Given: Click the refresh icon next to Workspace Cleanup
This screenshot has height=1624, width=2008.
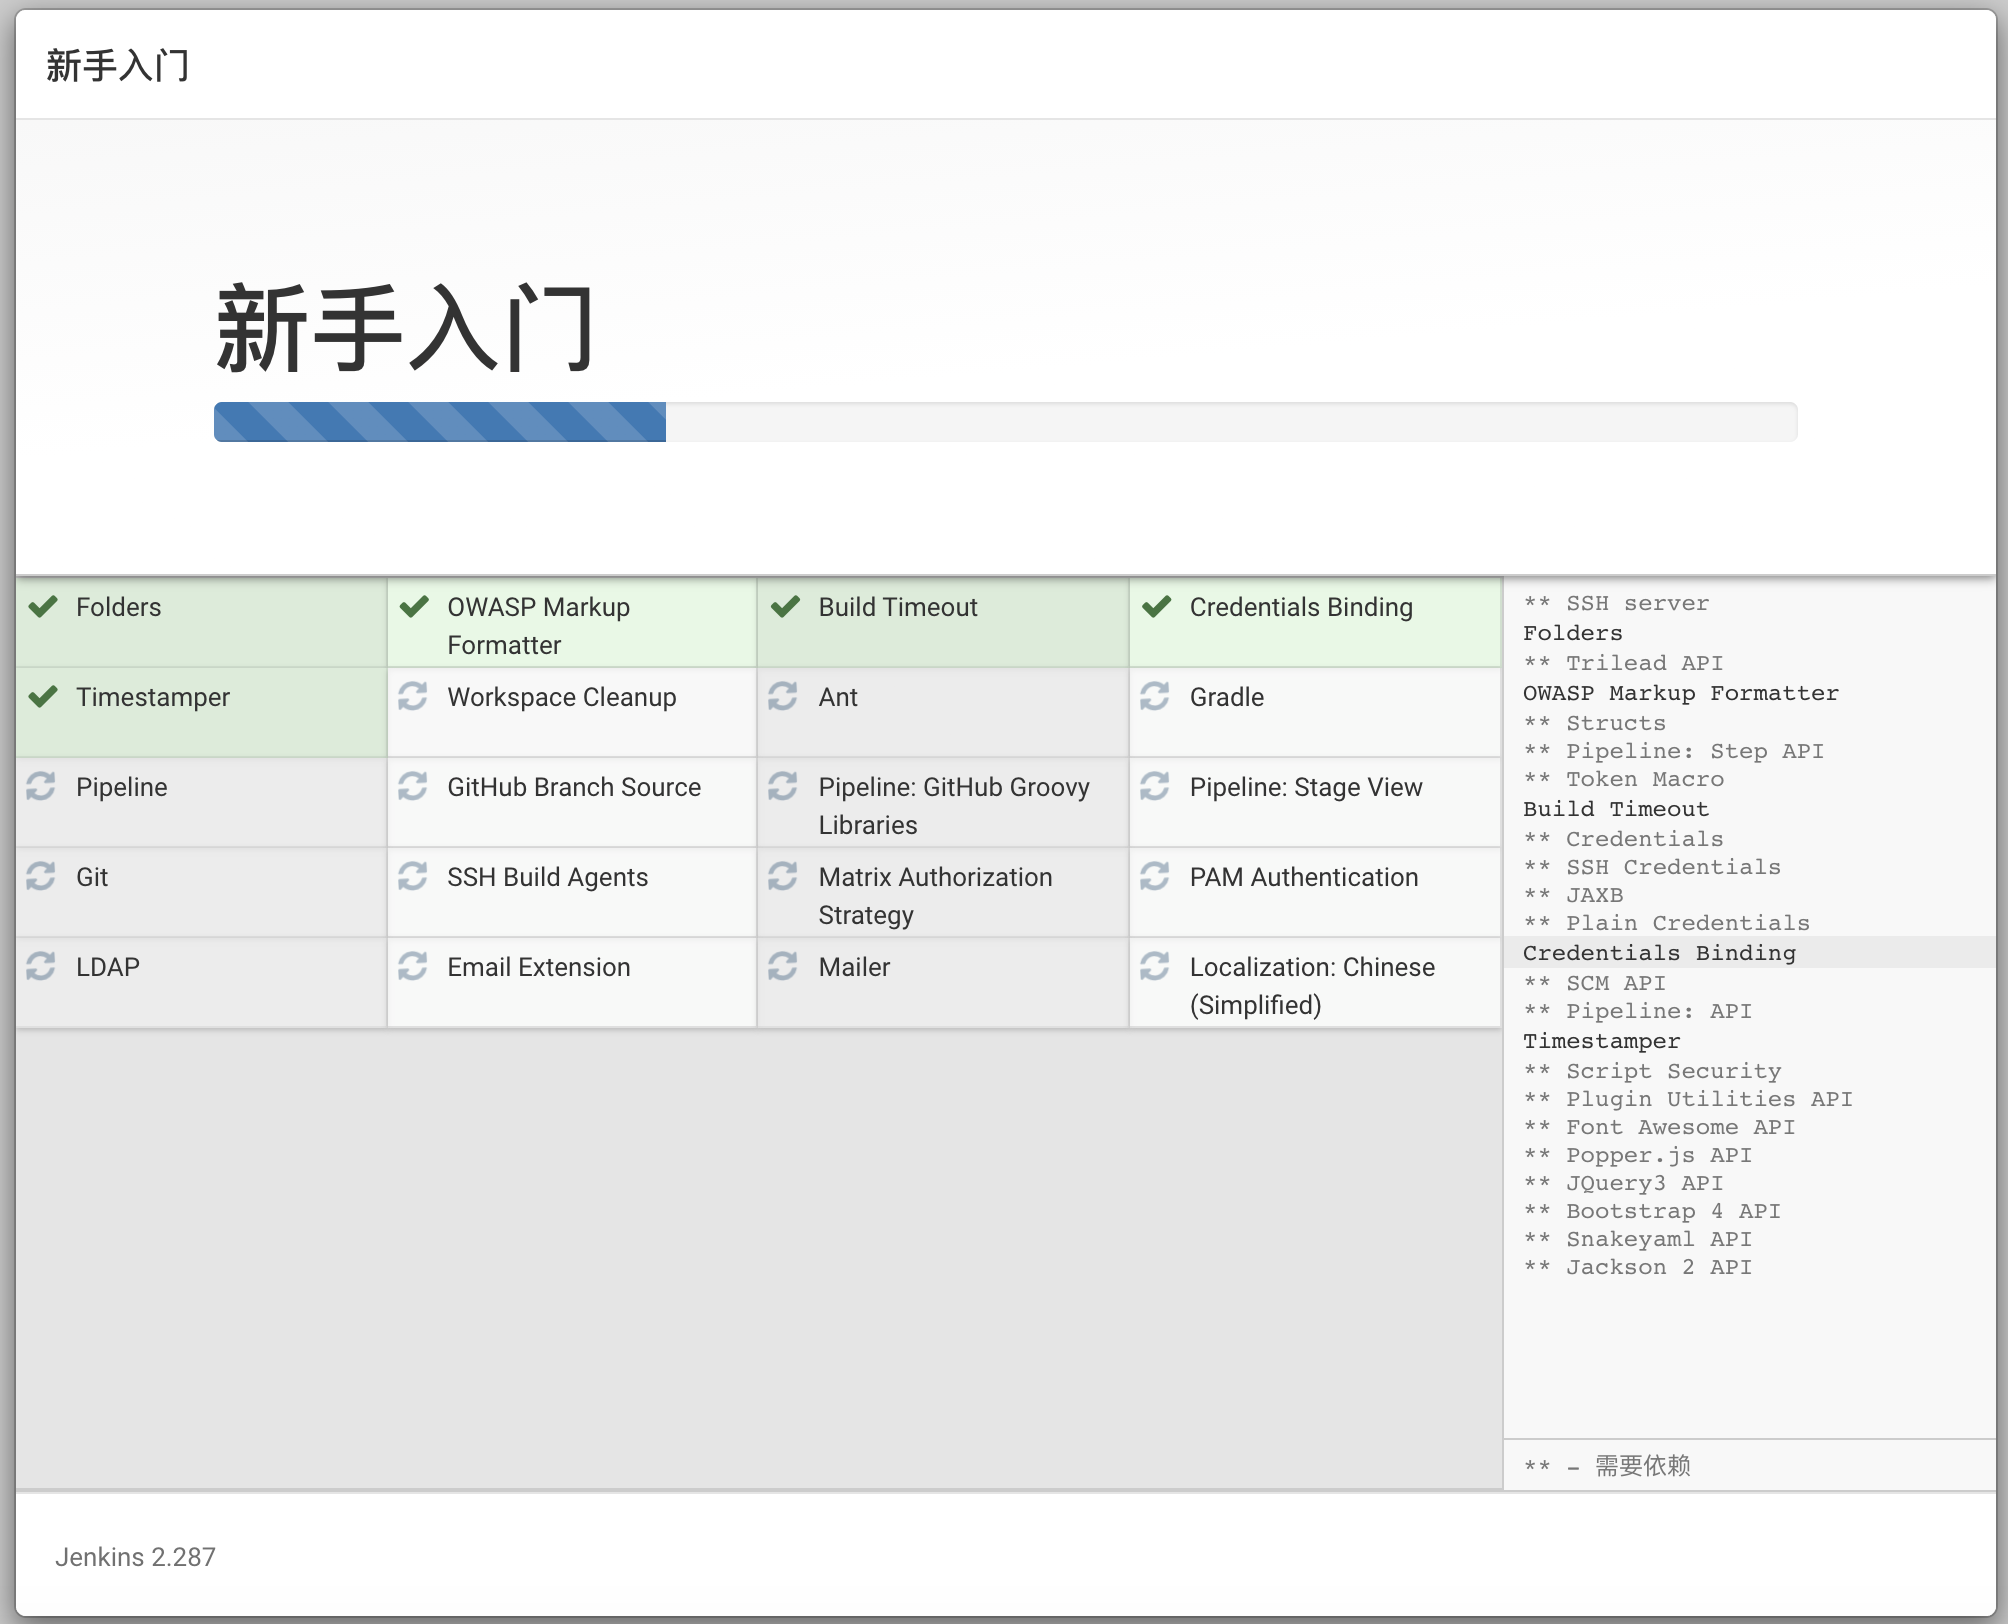Looking at the screenshot, I should pyautogui.click(x=413, y=696).
